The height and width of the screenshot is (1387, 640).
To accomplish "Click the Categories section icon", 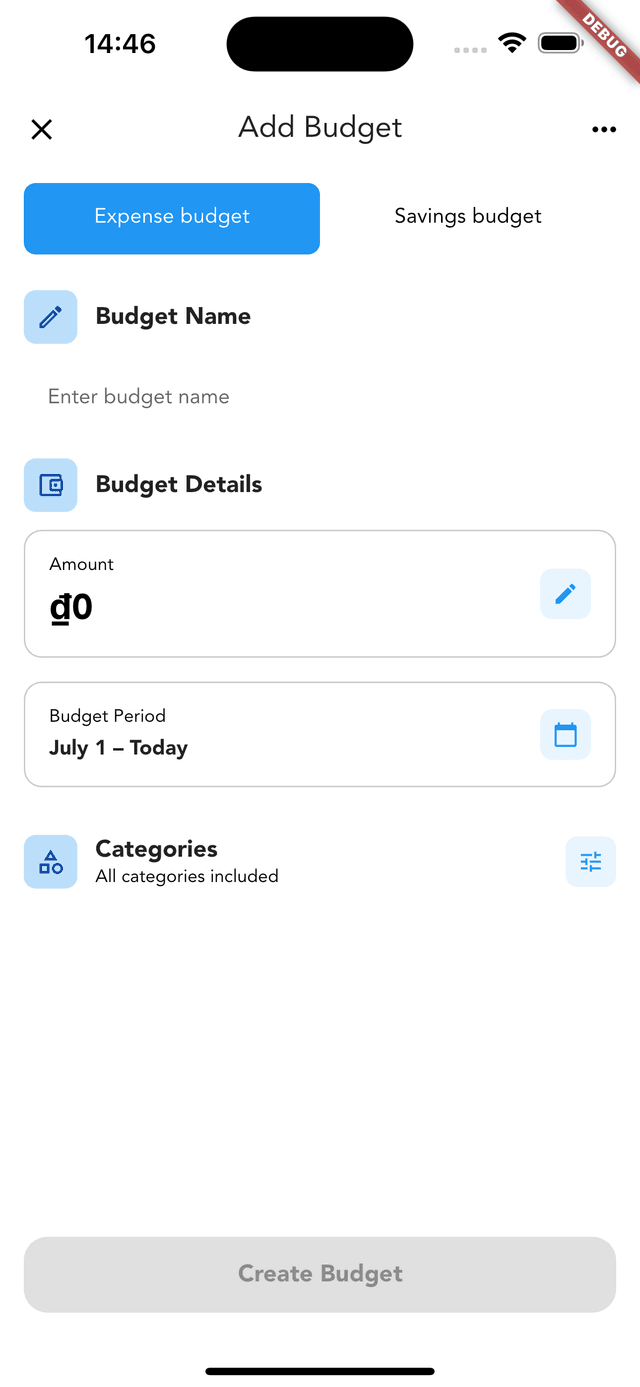I will 50,861.
